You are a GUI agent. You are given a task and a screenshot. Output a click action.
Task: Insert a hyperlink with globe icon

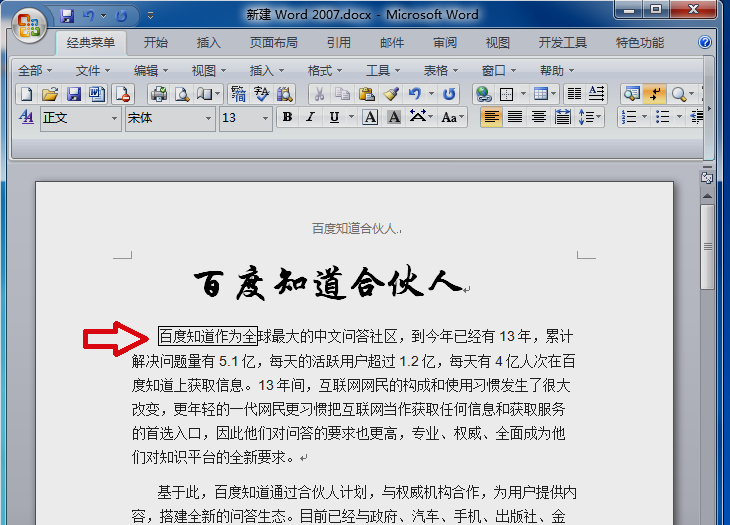483,94
